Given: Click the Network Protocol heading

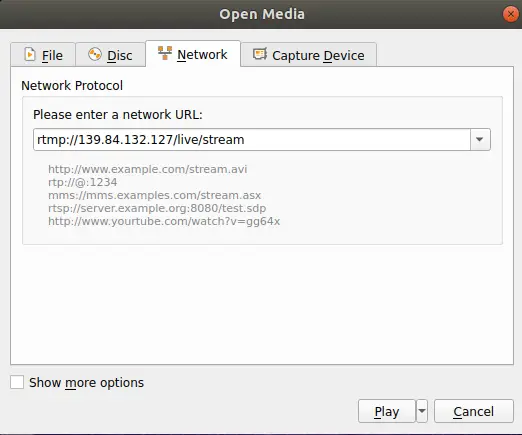Looking at the screenshot, I should pos(72,86).
